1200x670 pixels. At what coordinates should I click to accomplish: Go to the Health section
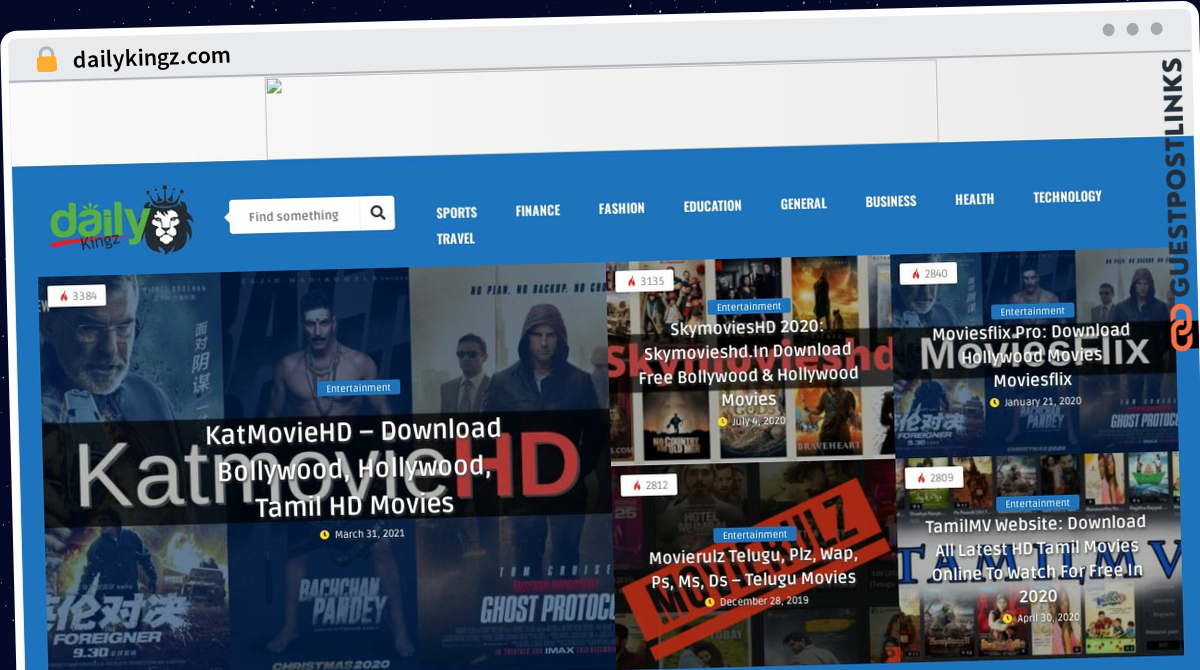point(975,199)
